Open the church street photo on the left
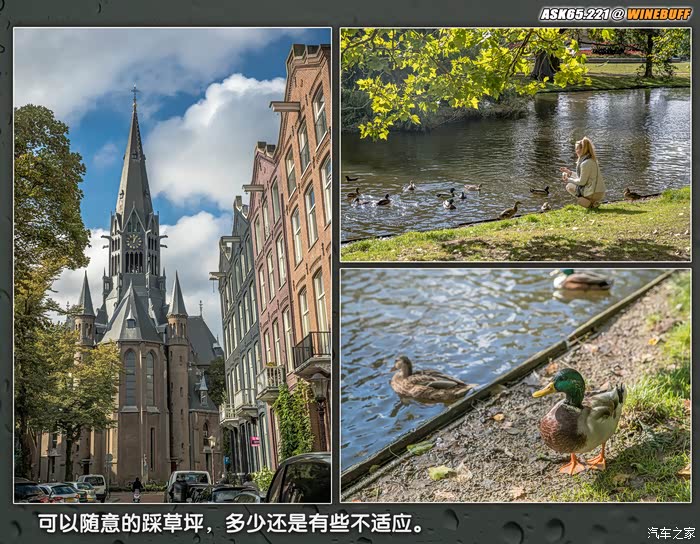700x544 pixels. tap(172, 265)
